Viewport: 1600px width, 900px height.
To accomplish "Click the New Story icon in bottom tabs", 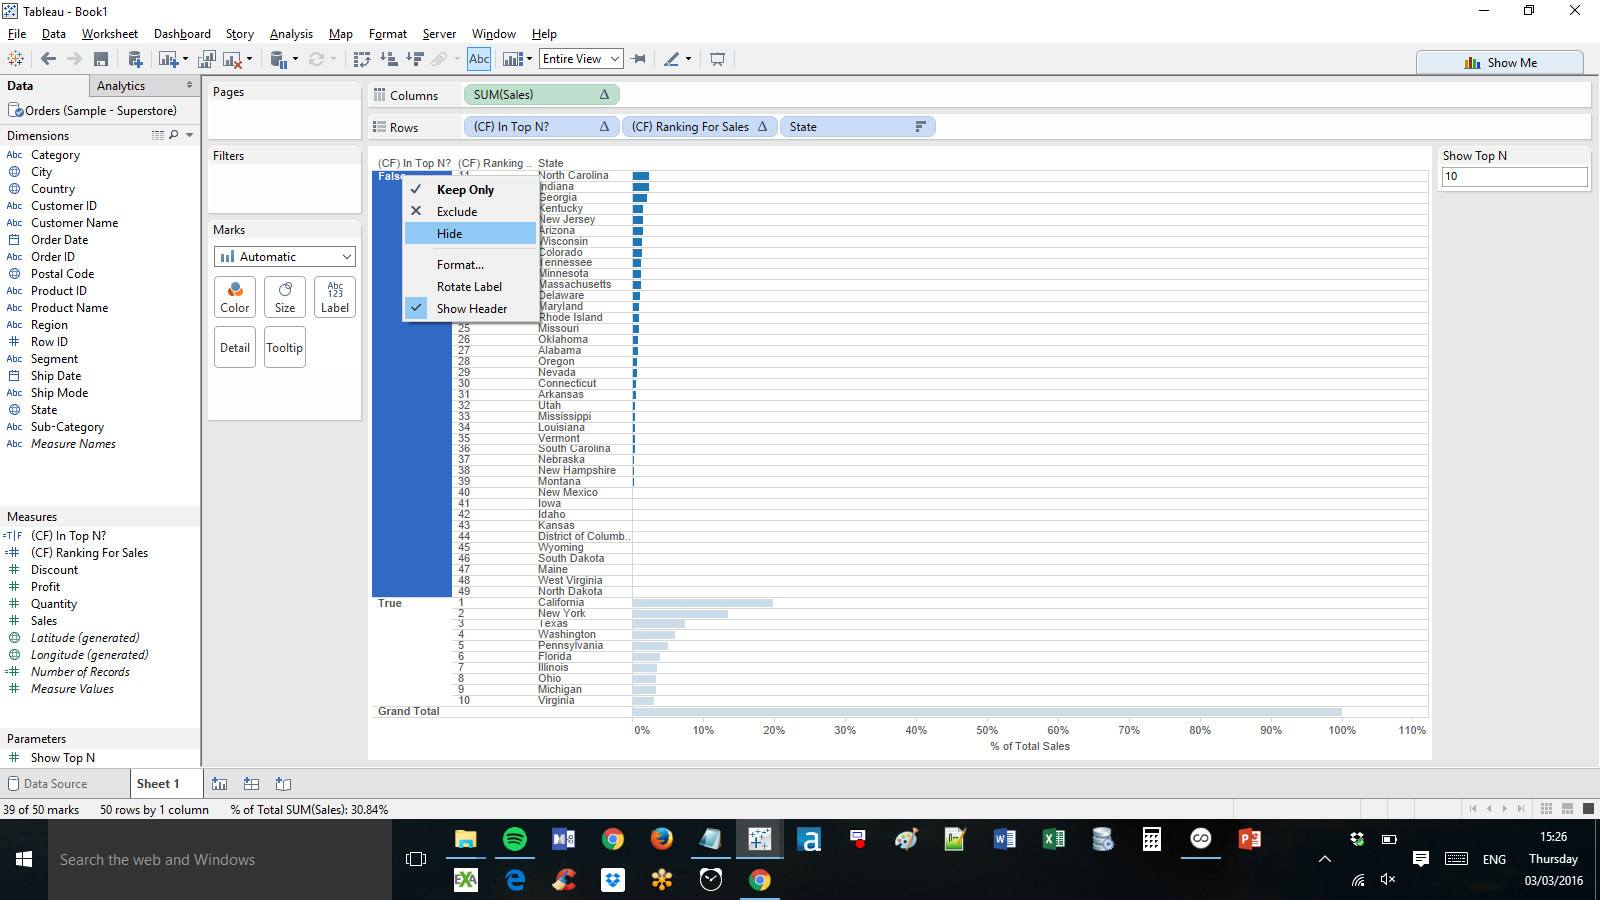I will [x=284, y=784].
